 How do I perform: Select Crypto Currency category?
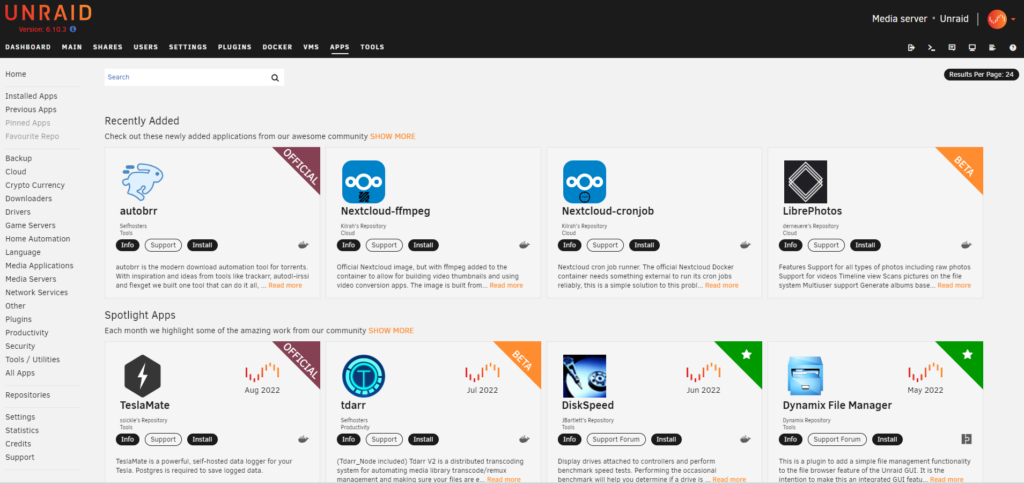coord(35,186)
